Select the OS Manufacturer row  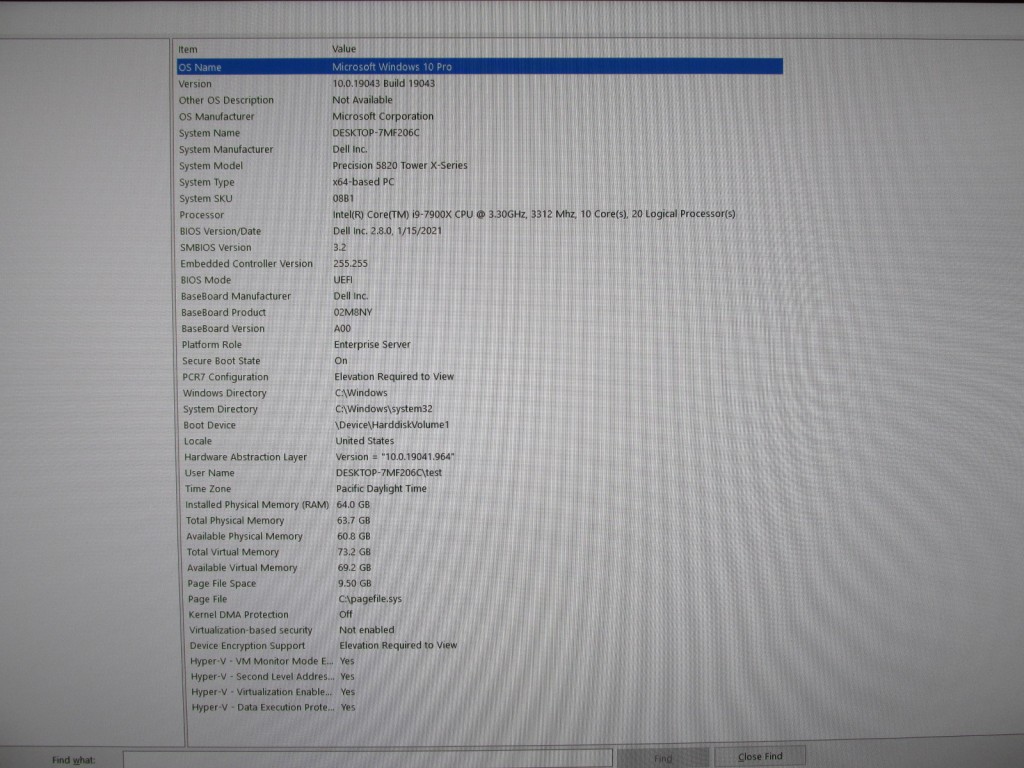479,116
